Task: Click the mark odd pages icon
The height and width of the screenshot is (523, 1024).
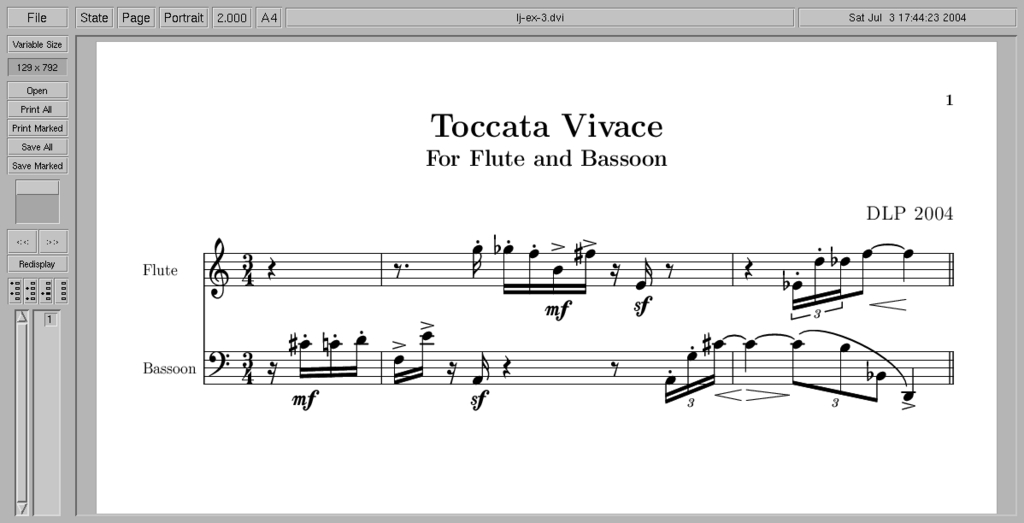Action: pyautogui.click(x=15, y=291)
